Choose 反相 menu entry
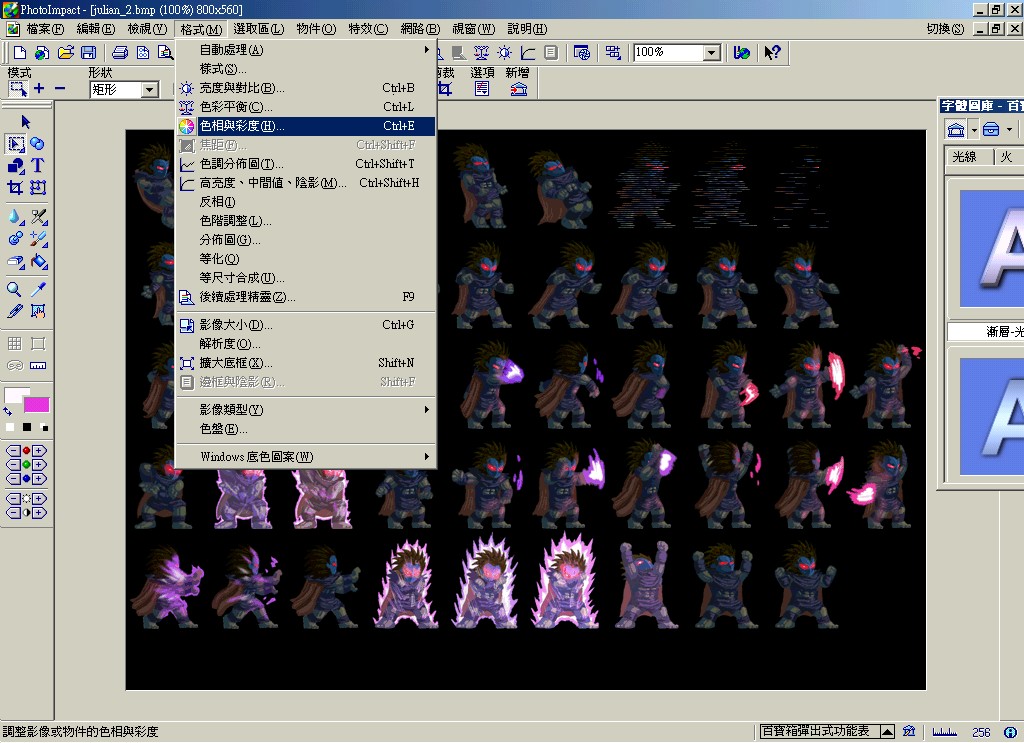This screenshot has width=1024, height=743. (306, 202)
